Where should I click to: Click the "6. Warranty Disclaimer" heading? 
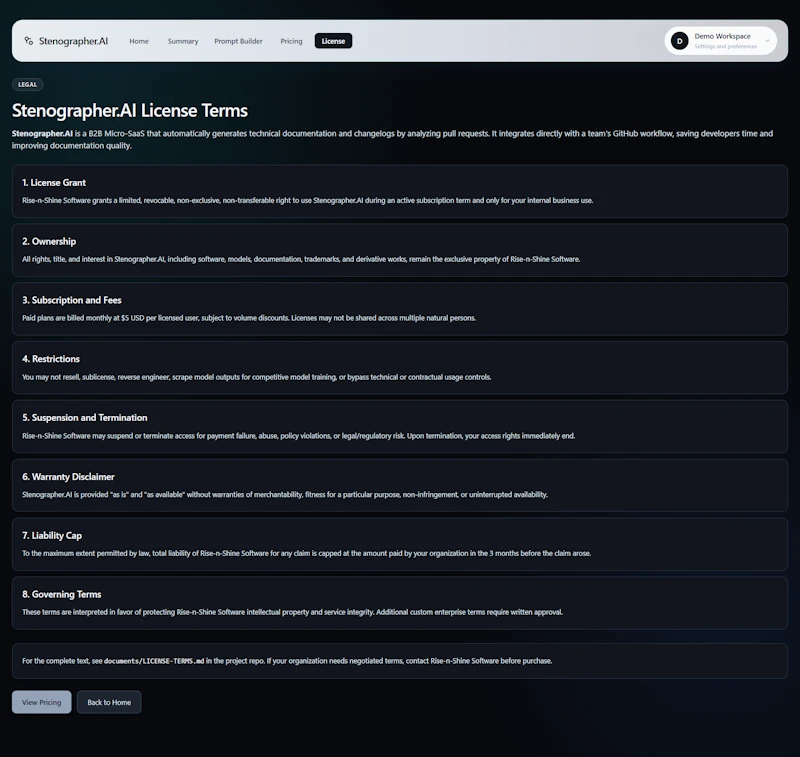(x=68, y=476)
